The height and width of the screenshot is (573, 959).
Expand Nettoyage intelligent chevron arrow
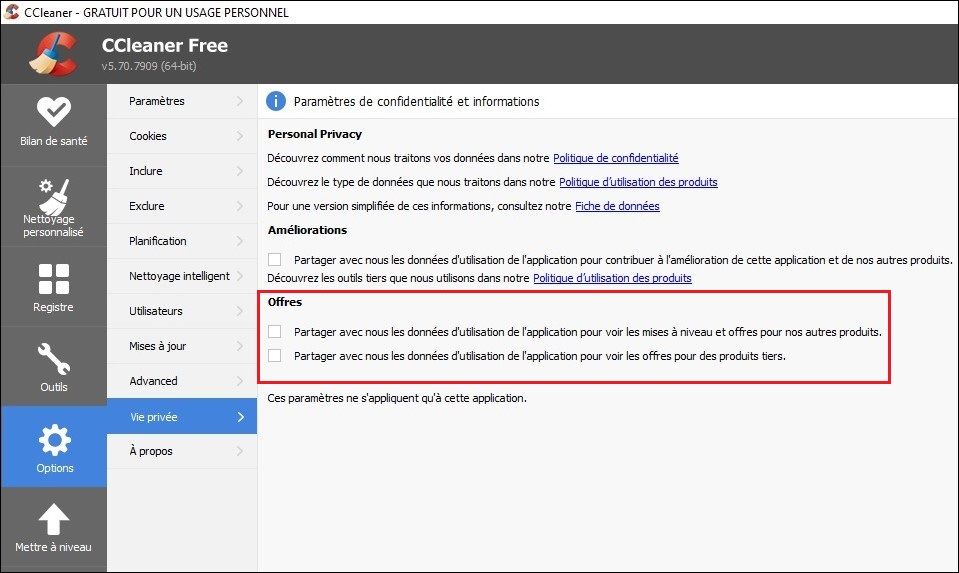[x=240, y=276]
